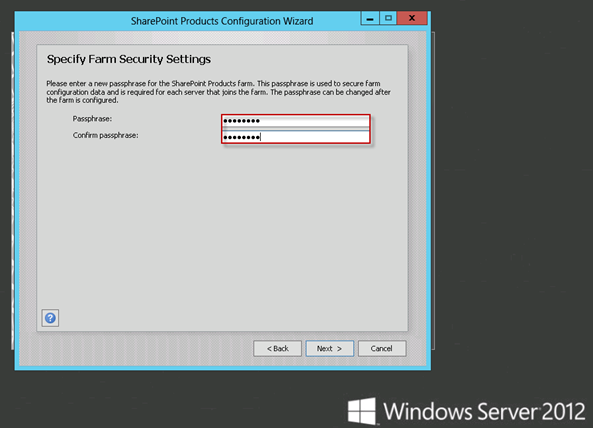Go to the previous step with Back
Image resolution: width=593 pixels, height=428 pixels.
click(278, 349)
